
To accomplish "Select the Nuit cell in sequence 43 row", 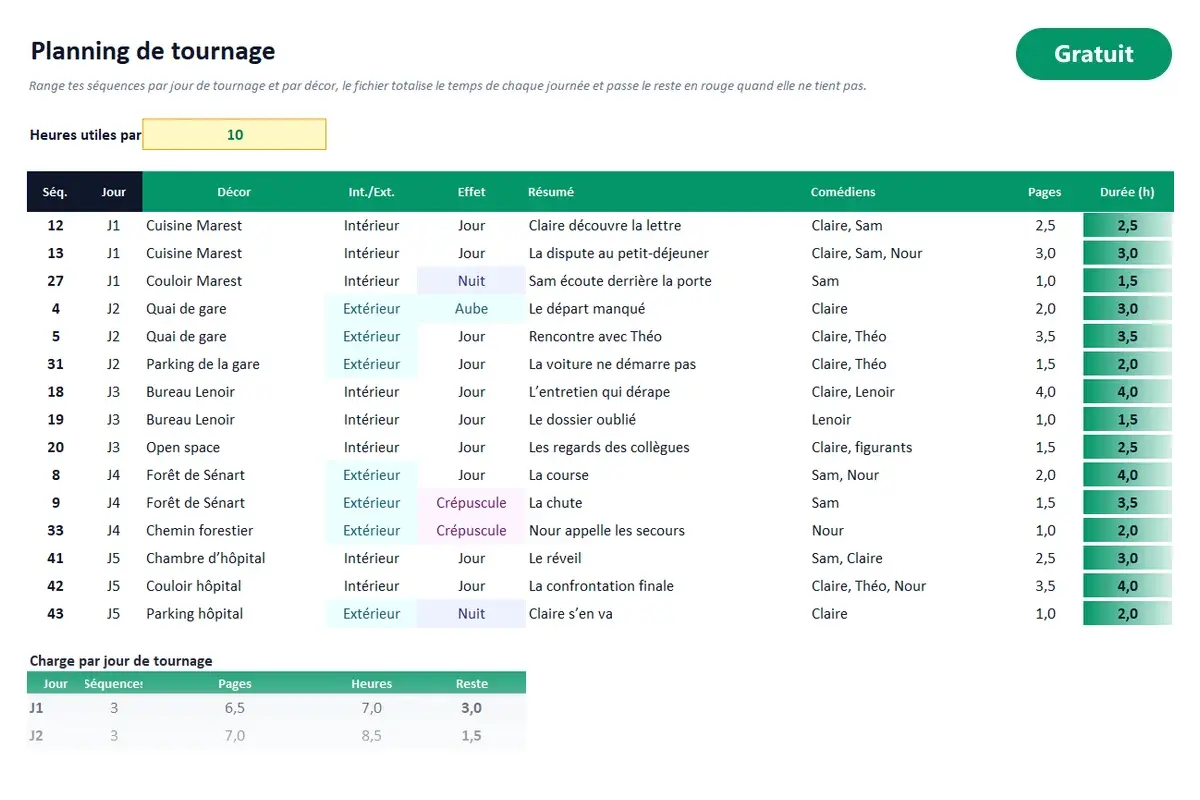I will point(472,614).
